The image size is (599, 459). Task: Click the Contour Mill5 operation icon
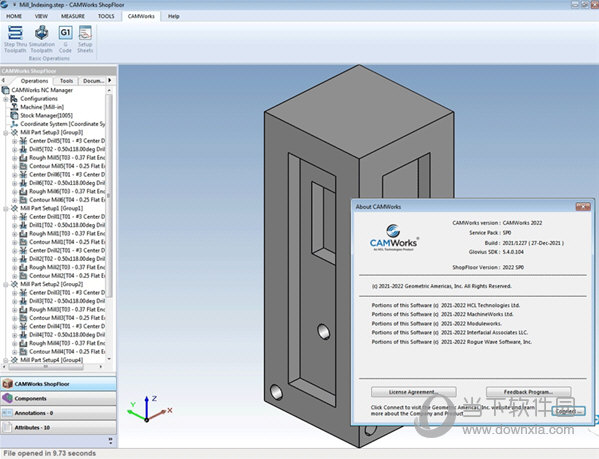coord(23,166)
